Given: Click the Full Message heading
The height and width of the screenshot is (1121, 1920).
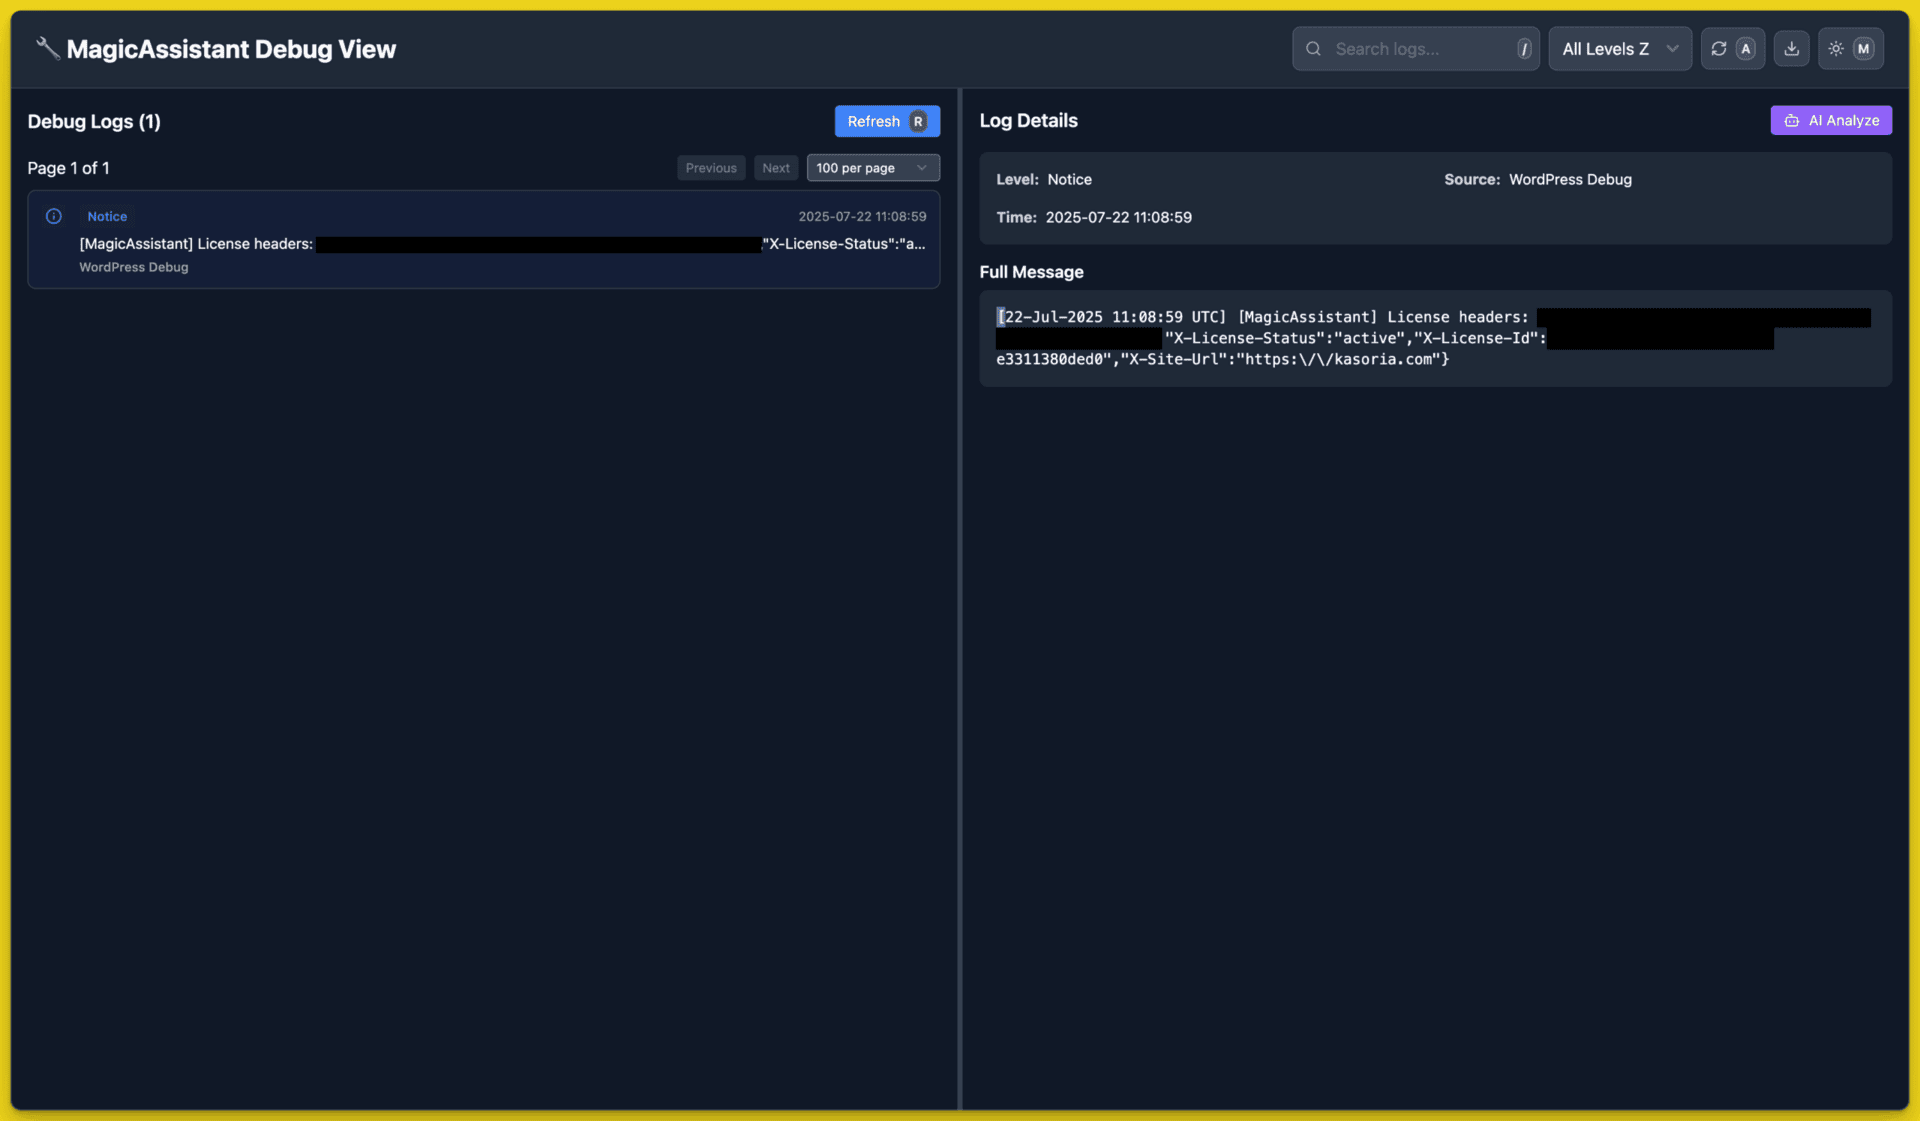Looking at the screenshot, I should click(x=1031, y=272).
